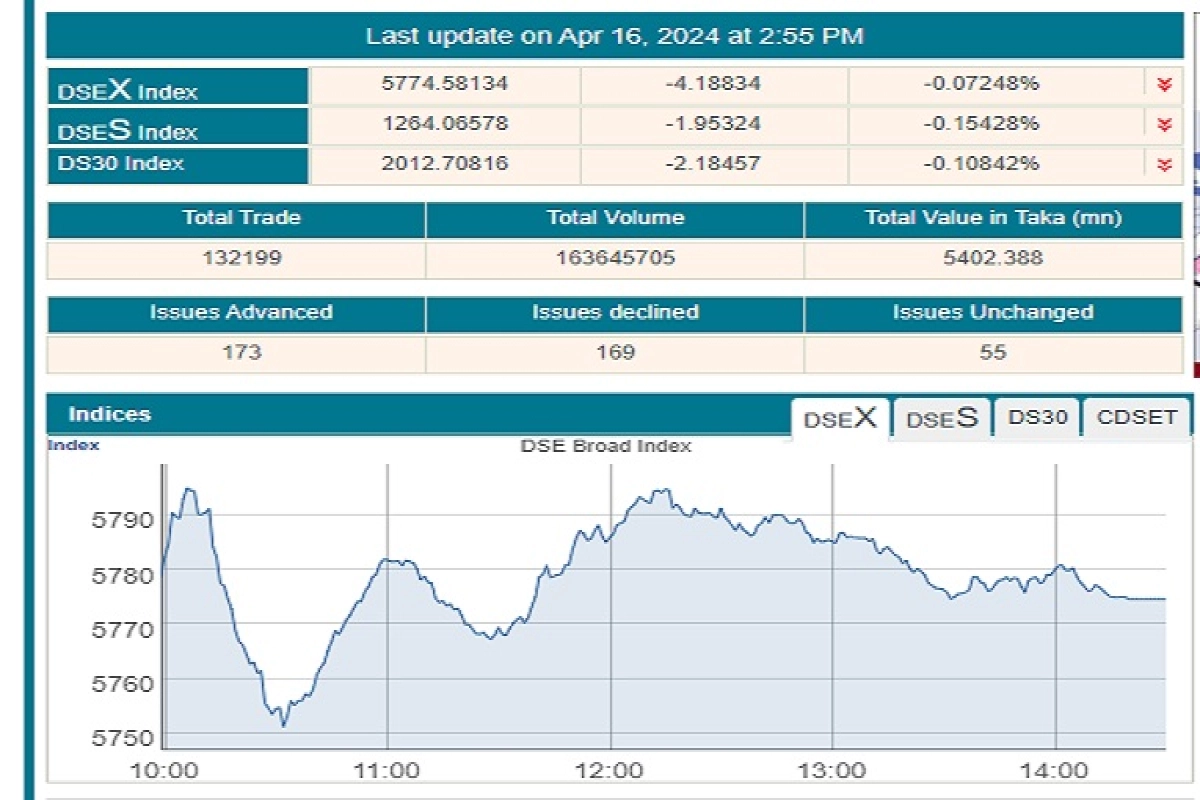Click the DS30 Index label

[x=120, y=164]
